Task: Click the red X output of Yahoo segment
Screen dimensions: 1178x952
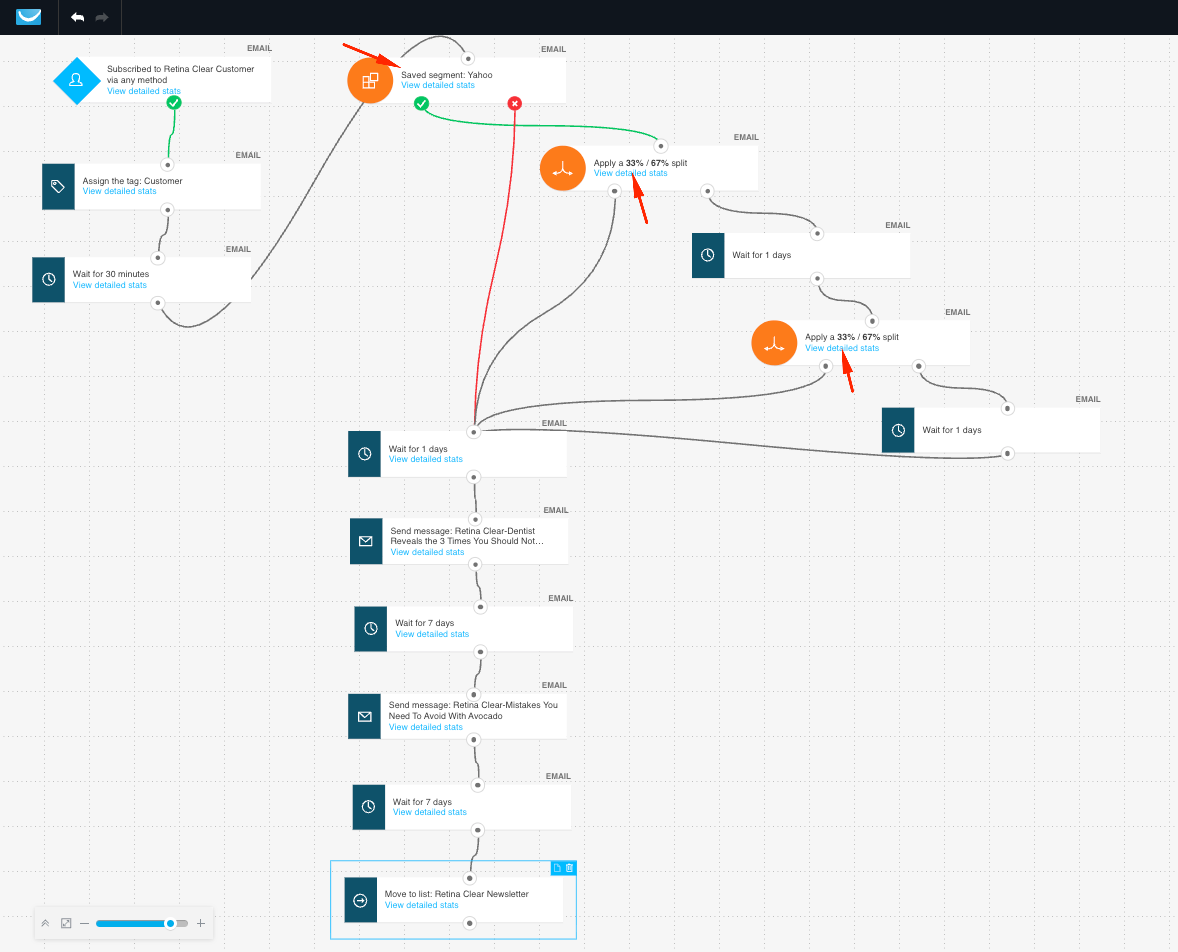Action: 514,103
